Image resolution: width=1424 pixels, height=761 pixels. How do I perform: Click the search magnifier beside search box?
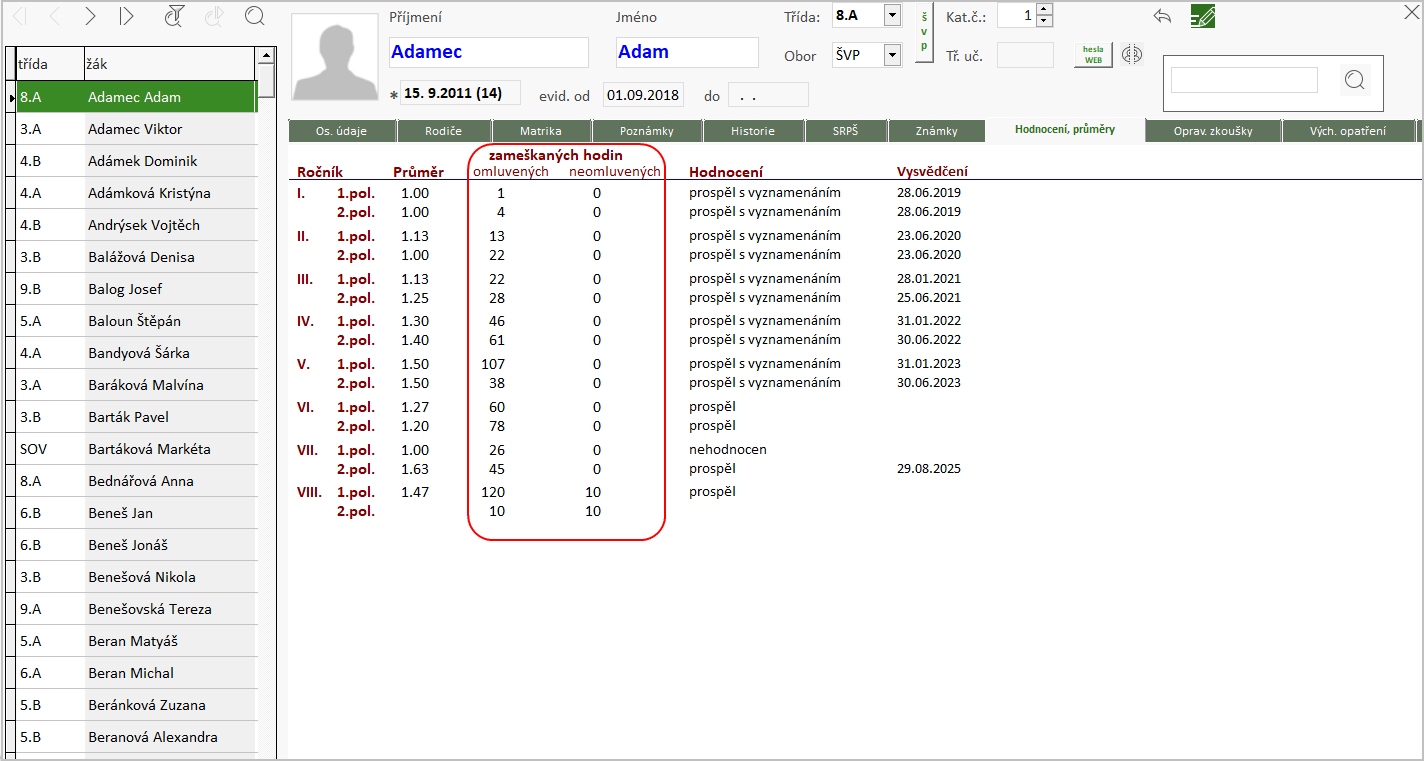pos(1355,80)
